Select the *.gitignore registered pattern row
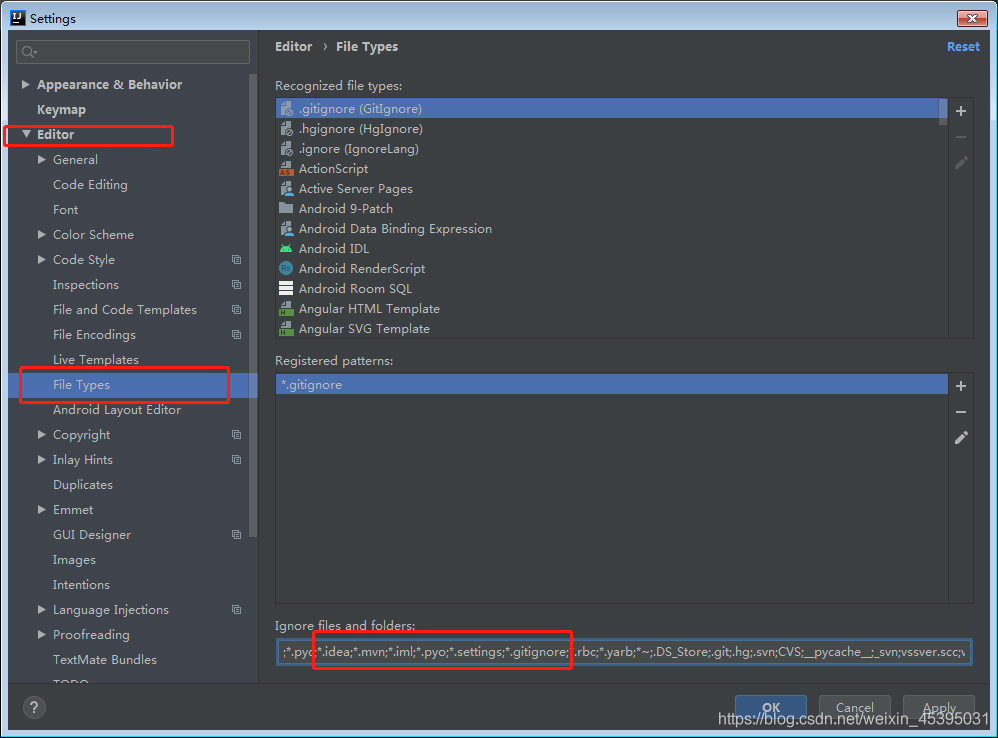The image size is (998, 738). 612,384
